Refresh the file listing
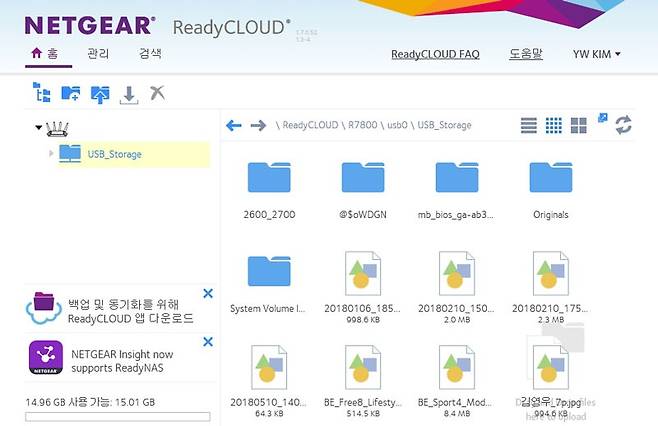The image size is (658, 426). [623, 125]
